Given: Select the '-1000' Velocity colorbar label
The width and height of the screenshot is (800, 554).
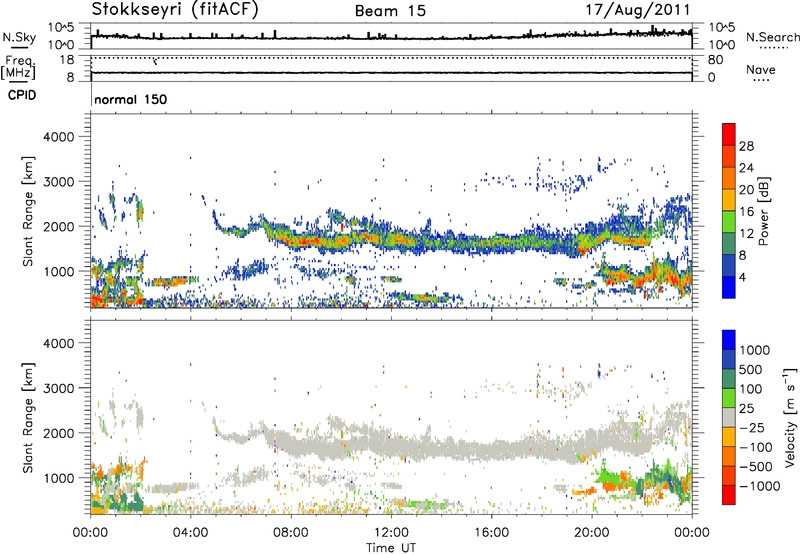Looking at the screenshot, I should 760,486.
